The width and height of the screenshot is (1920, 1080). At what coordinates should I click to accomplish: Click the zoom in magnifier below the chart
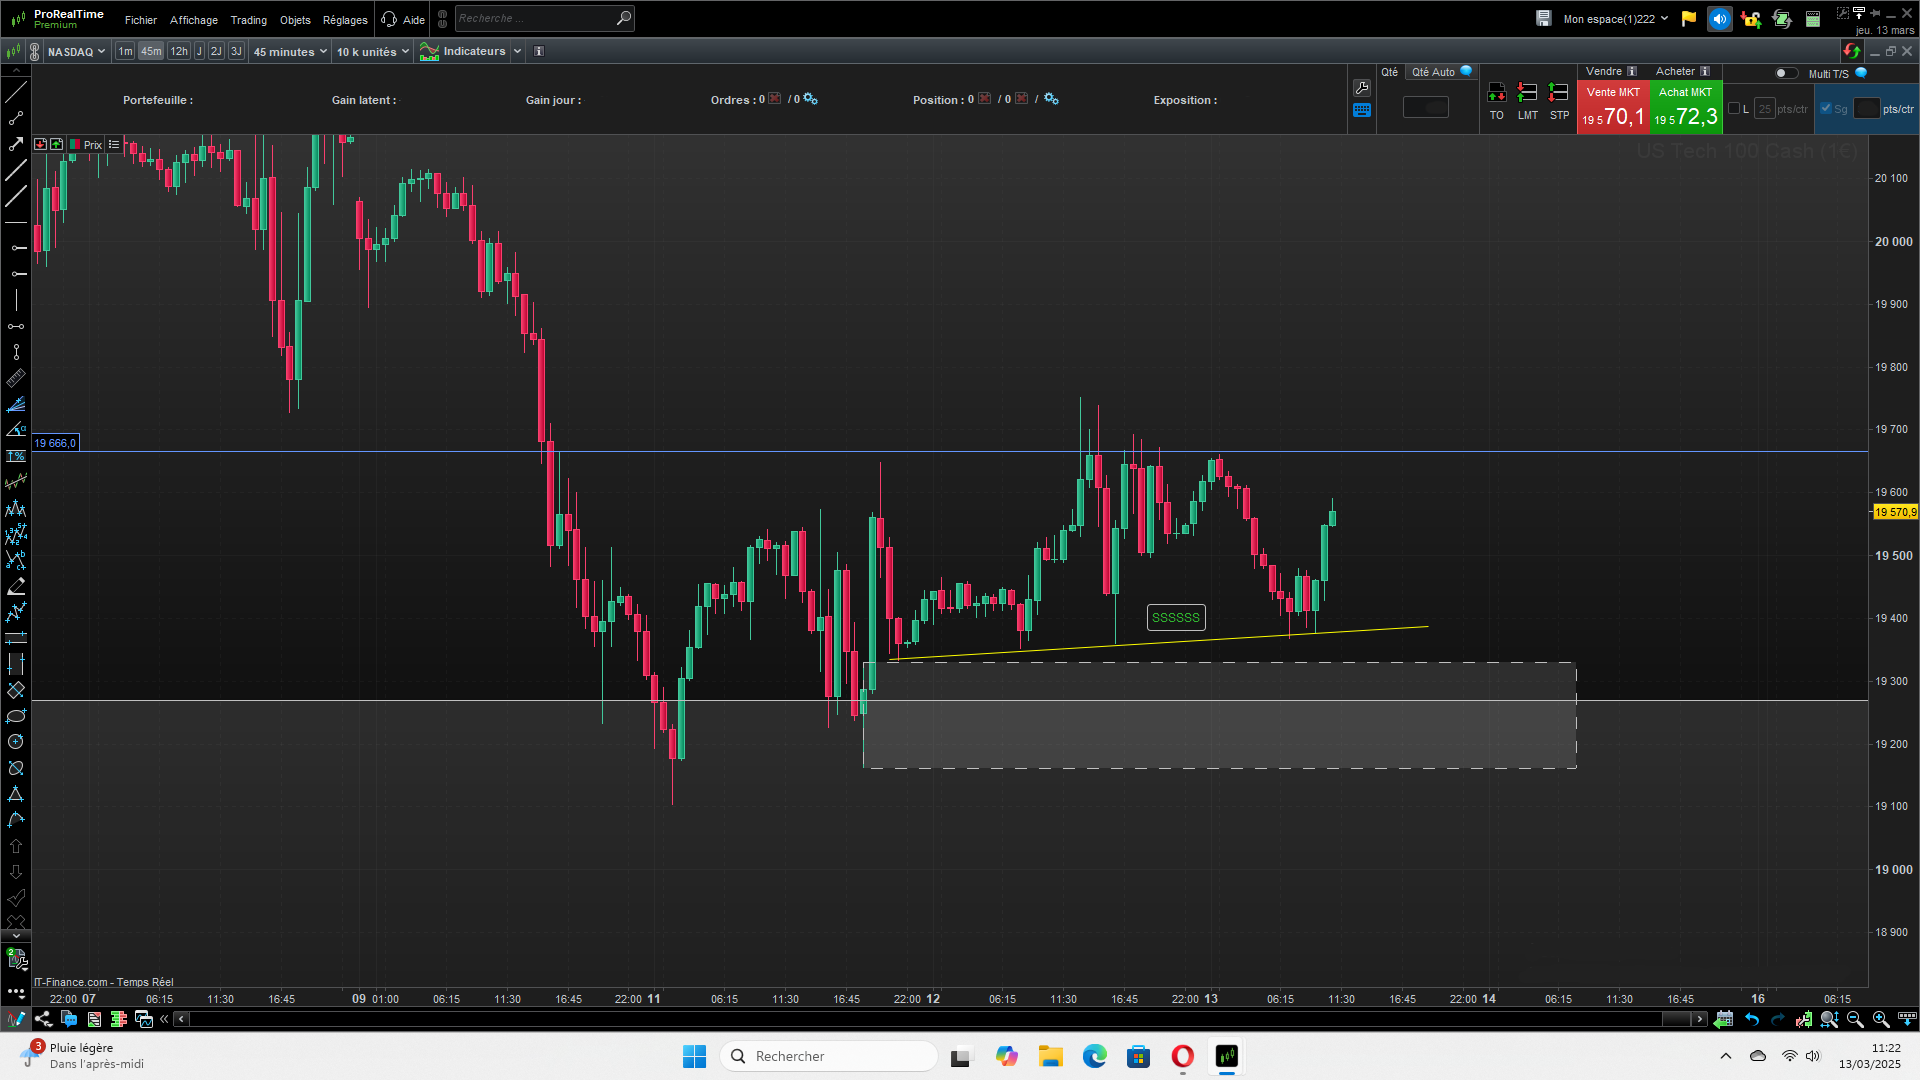tap(1881, 1019)
